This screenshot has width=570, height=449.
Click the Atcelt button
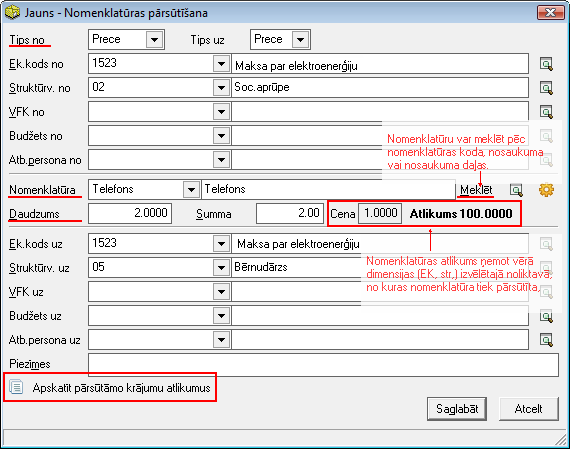529,409
